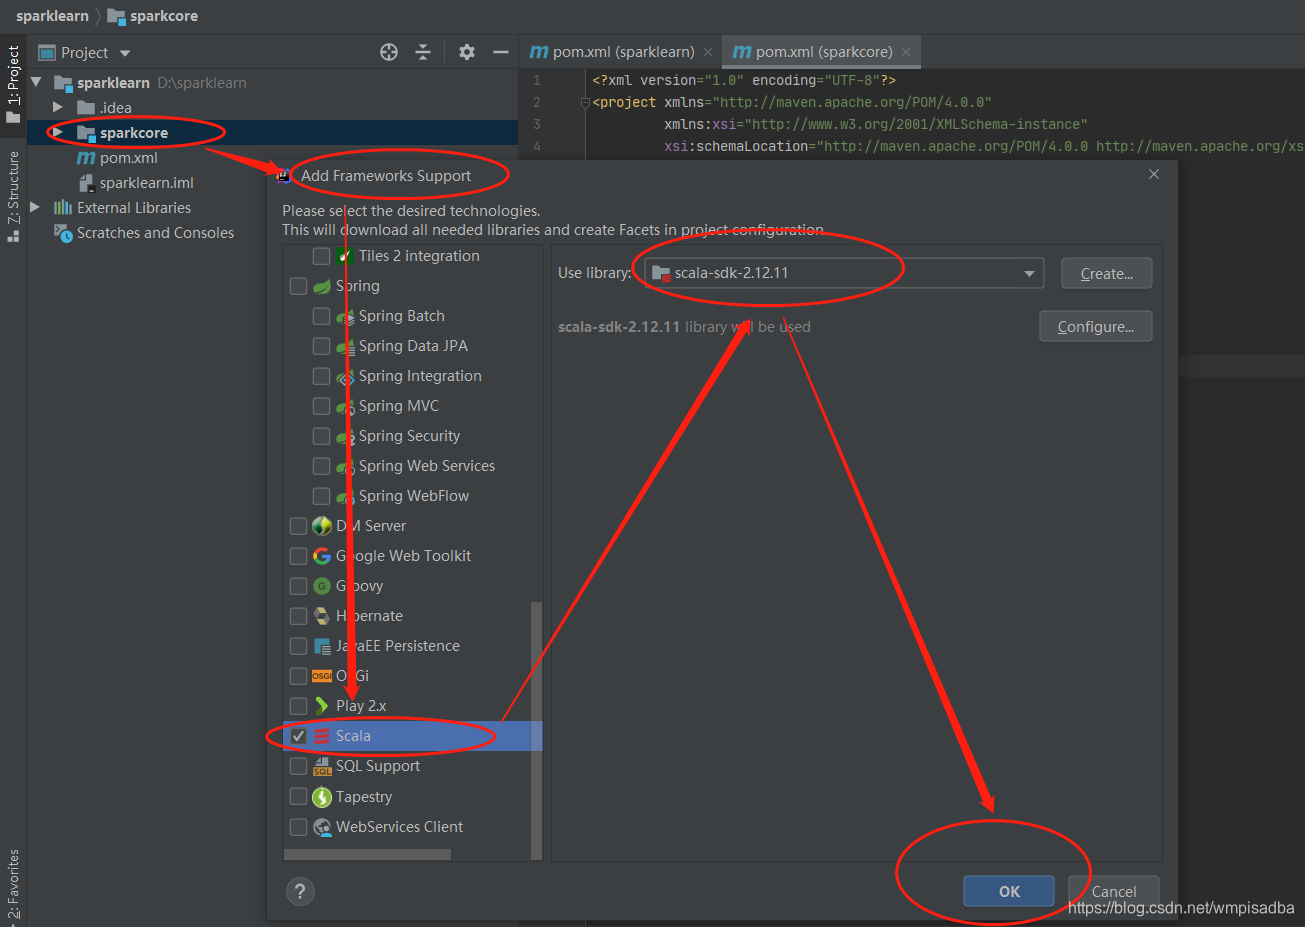Open the Project view dropdown arrow
1305x927 pixels.
tap(125, 53)
